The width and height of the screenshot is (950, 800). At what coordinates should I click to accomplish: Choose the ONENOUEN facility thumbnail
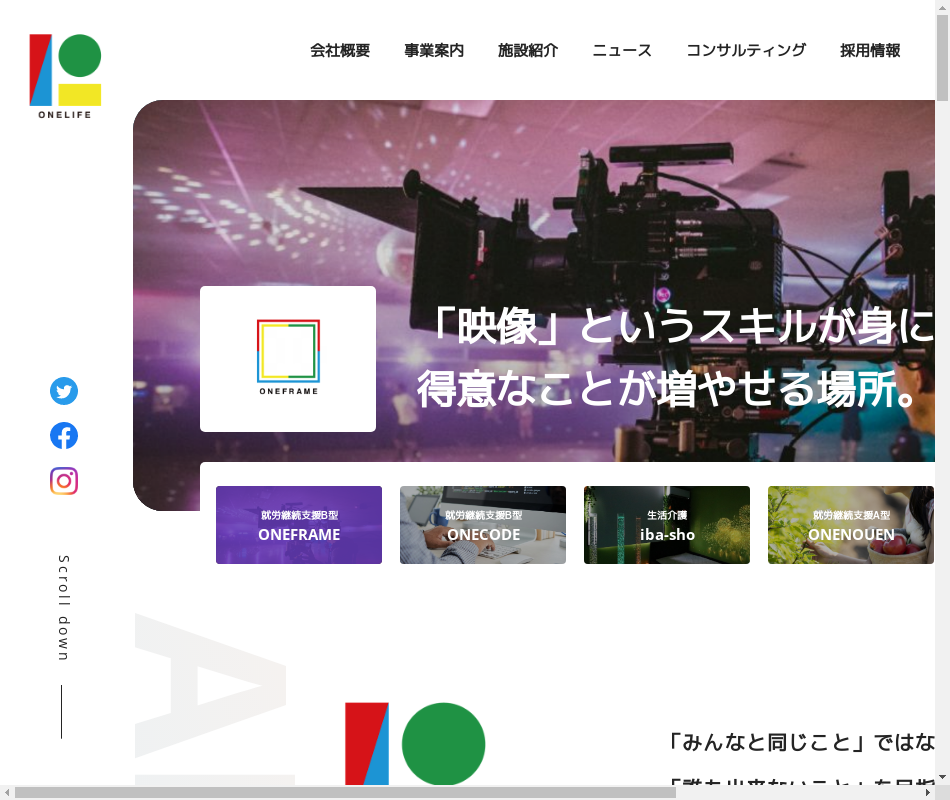(850, 525)
